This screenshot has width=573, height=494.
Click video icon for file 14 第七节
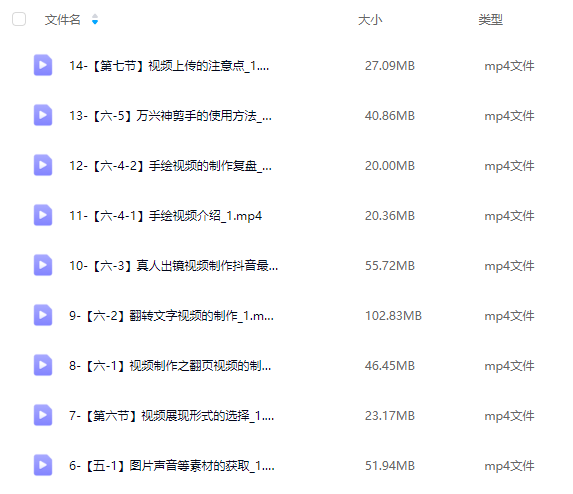[x=43, y=65]
